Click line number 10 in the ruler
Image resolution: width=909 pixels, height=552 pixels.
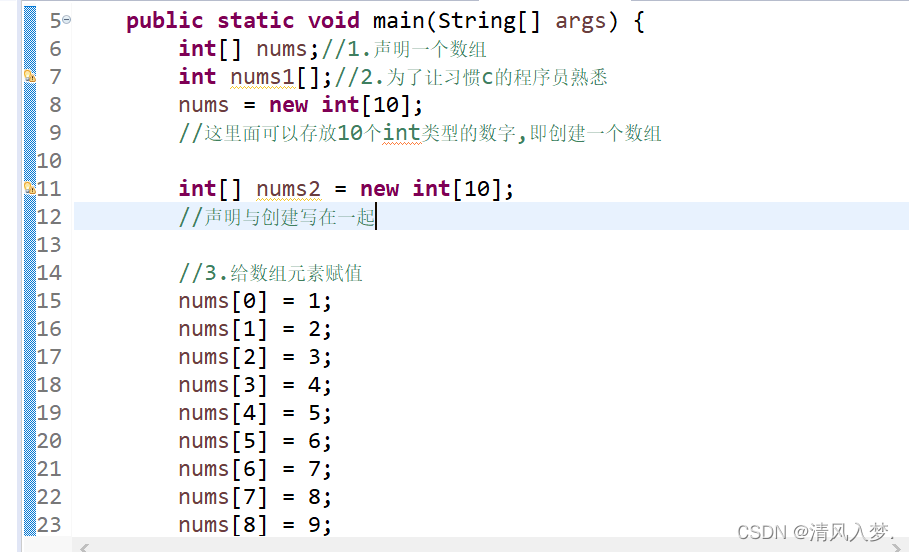49,161
